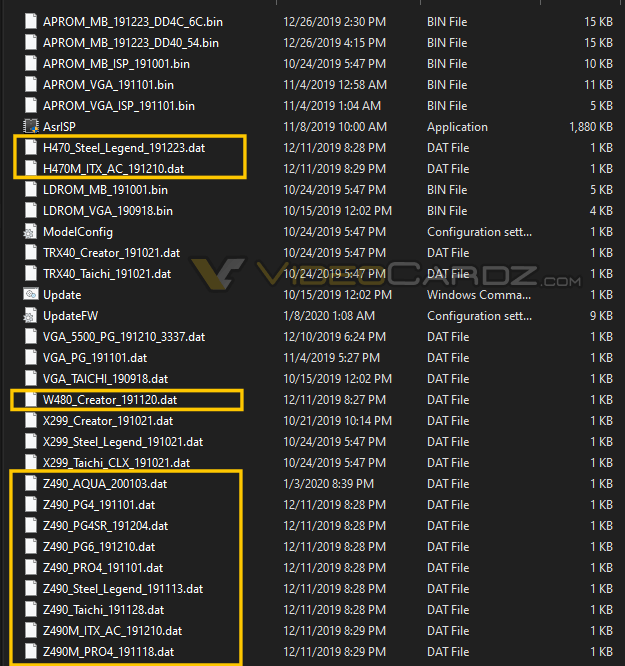Click the Update command script icon
Viewport: 625px width, 666px height.
(31, 294)
